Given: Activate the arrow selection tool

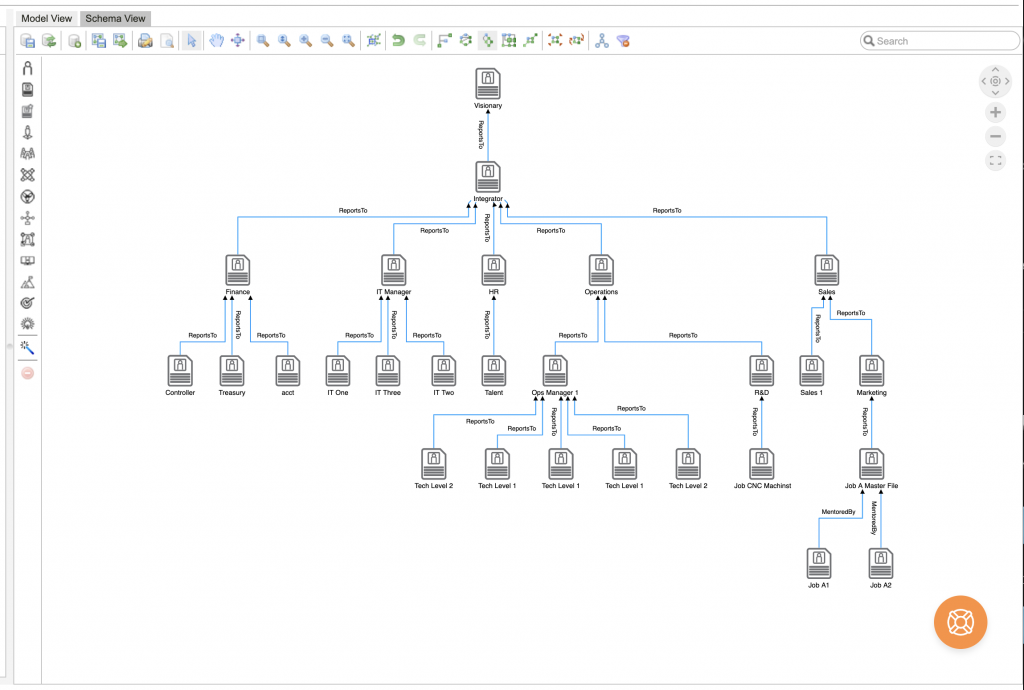Looking at the screenshot, I should (x=192, y=40).
